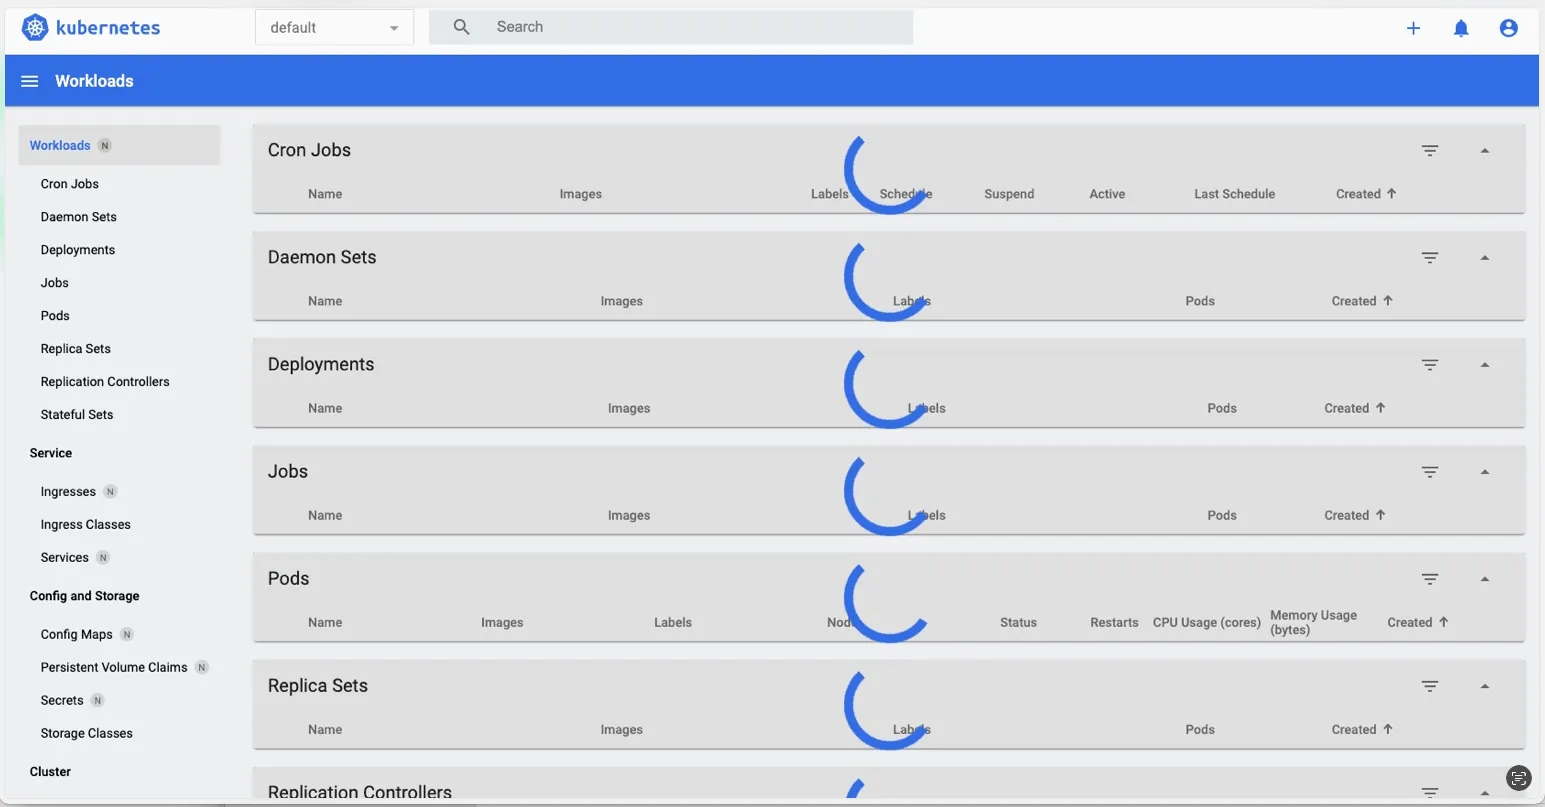Collapse the Cron Jobs card
The width and height of the screenshot is (1545, 807).
tap(1484, 151)
